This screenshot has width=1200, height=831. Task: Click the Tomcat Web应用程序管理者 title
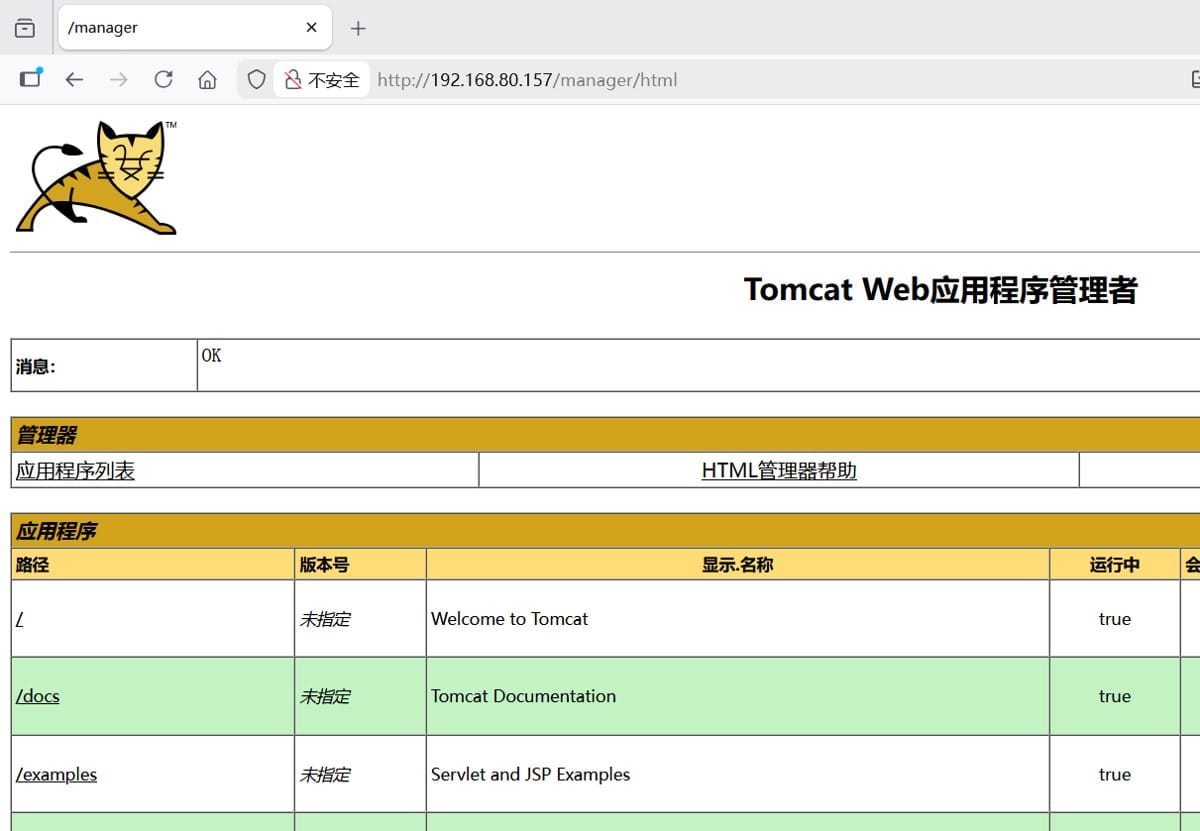click(941, 289)
